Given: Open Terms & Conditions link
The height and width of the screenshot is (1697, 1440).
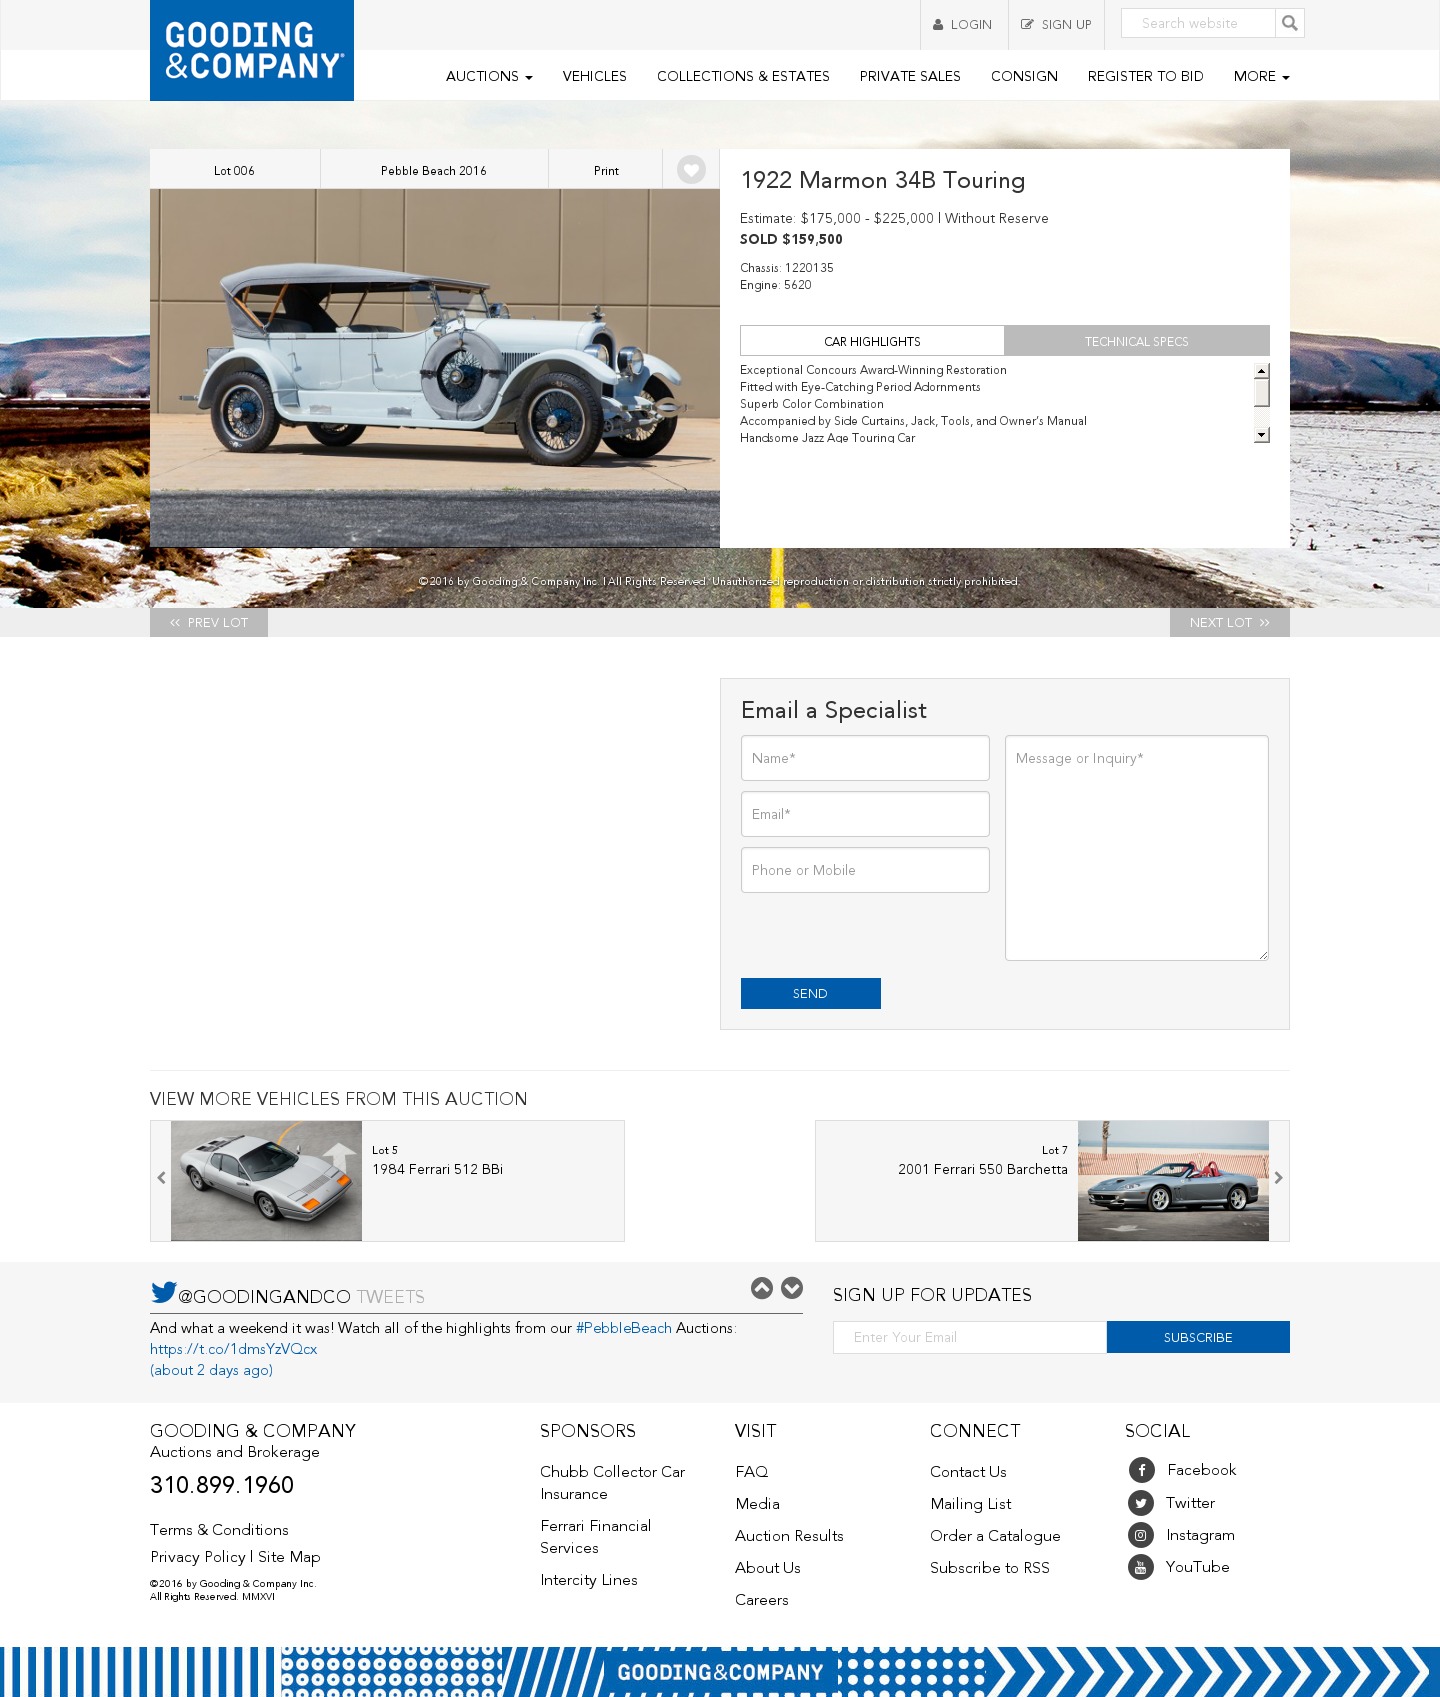Looking at the screenshot, I should click(219, 1530).
